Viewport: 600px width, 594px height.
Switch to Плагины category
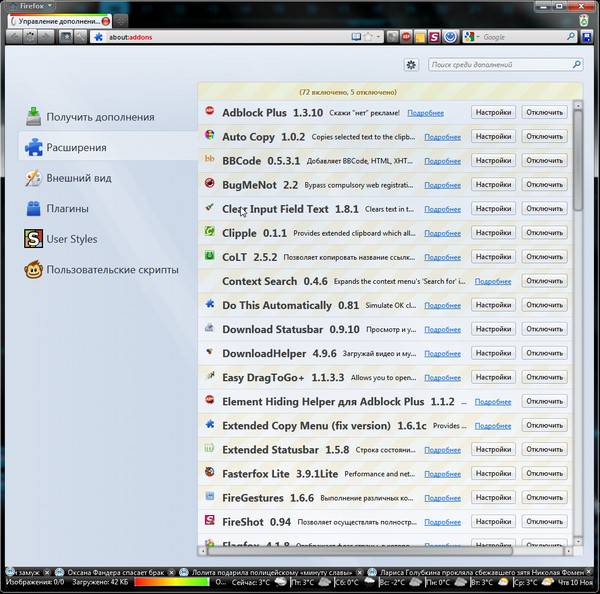pyautogui.click(x=108, y=209)
